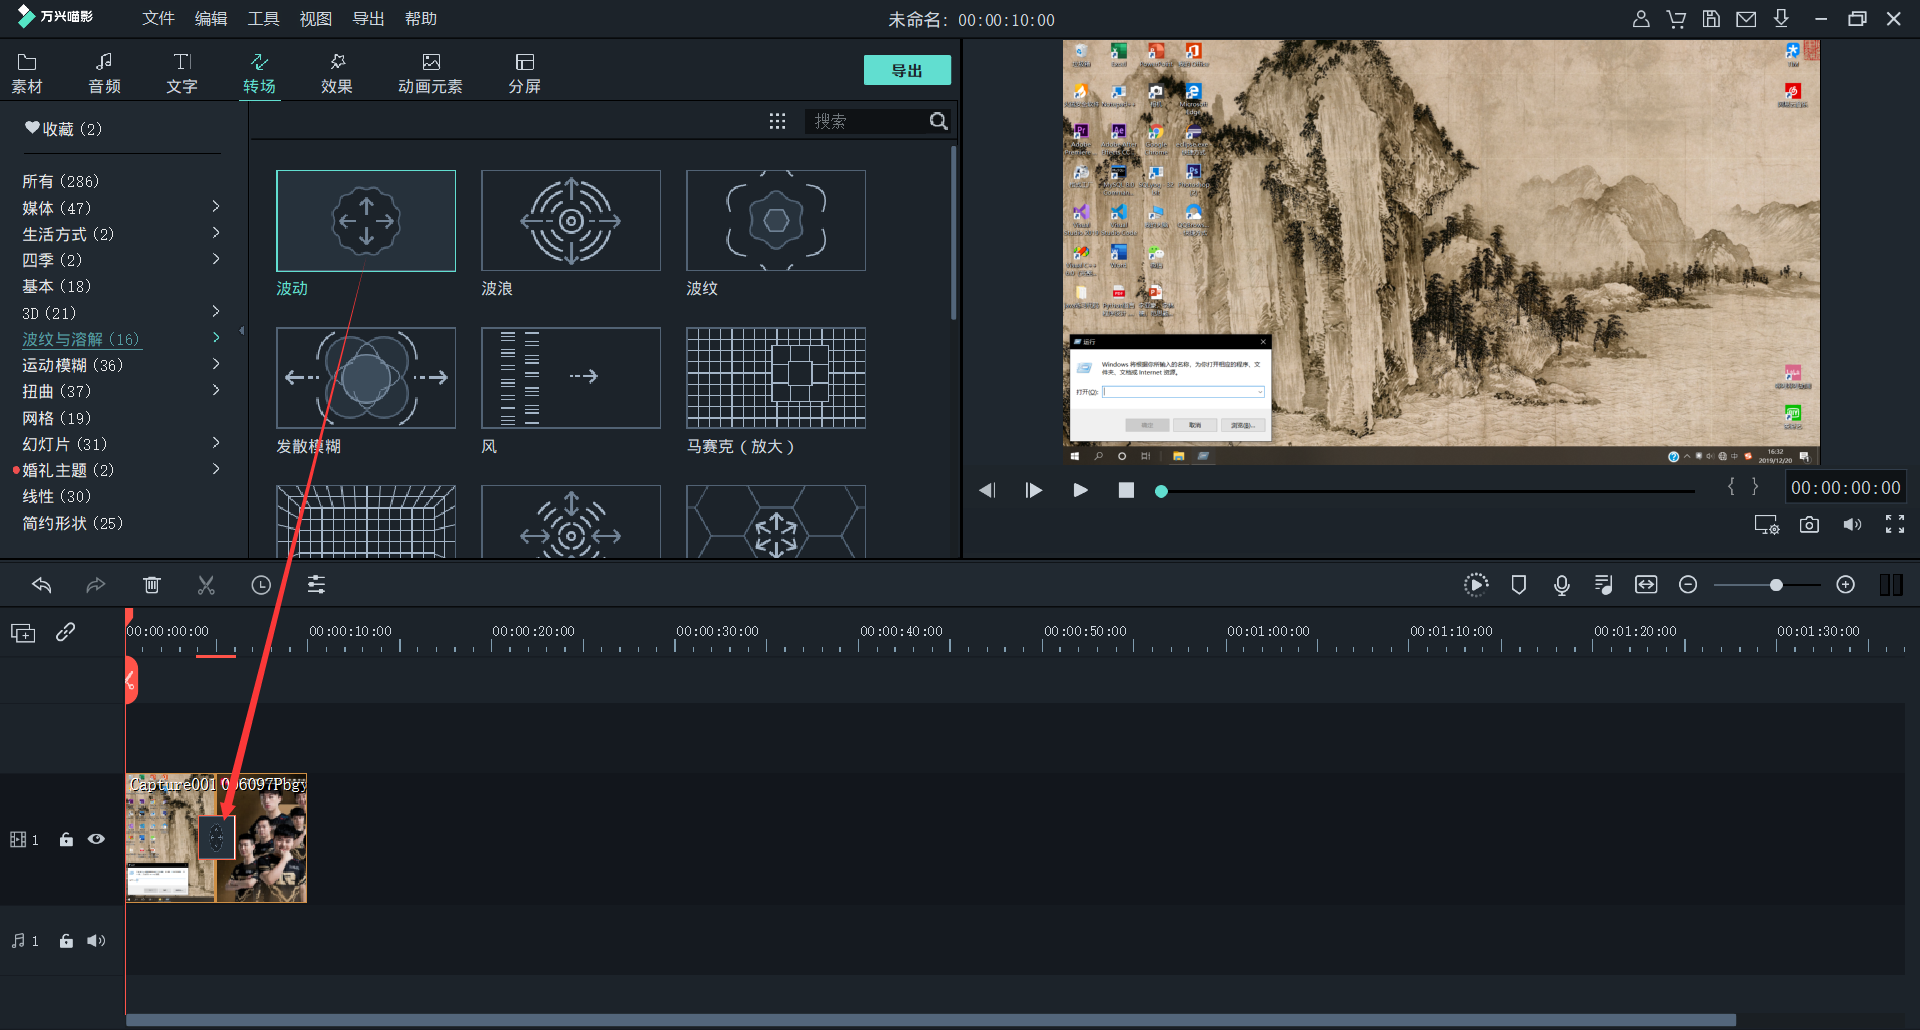The width and height of the screenshot is (1920, 1030).
Task: Switch to grid view of transitions
Action: [x=777, y=121]
